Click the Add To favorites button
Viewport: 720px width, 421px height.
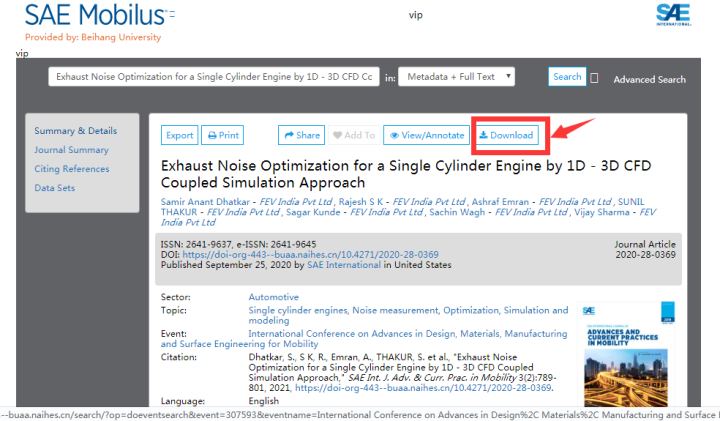354,135
